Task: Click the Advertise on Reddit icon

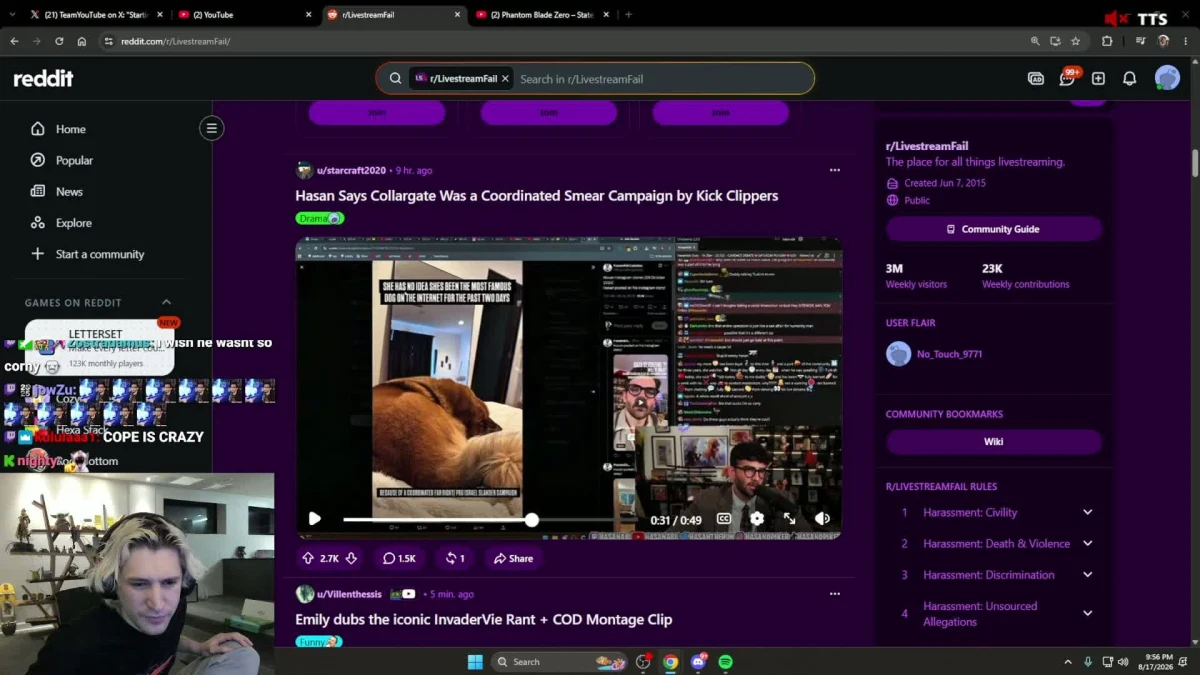Action: pos(1036,78)
